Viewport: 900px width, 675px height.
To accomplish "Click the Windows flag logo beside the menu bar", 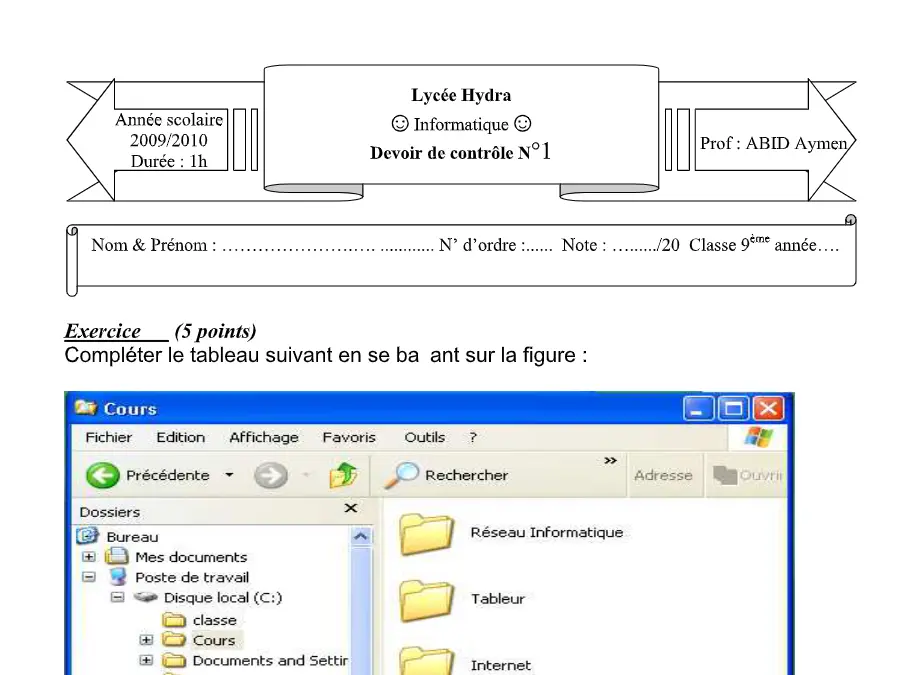I will tap(758, 437).
